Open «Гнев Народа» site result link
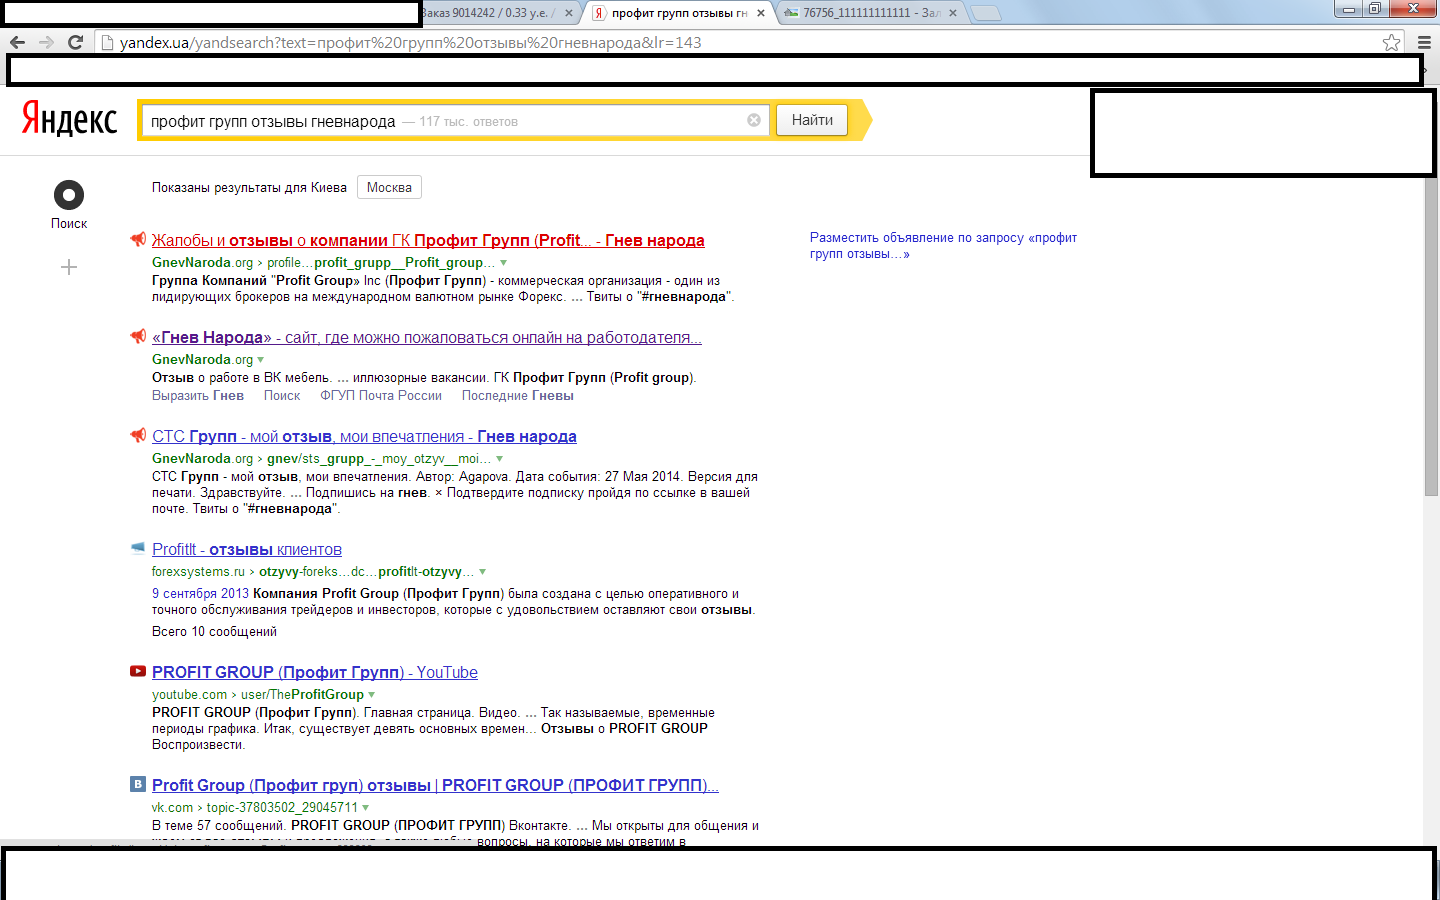1440x900 pixels. coord(427,337)
